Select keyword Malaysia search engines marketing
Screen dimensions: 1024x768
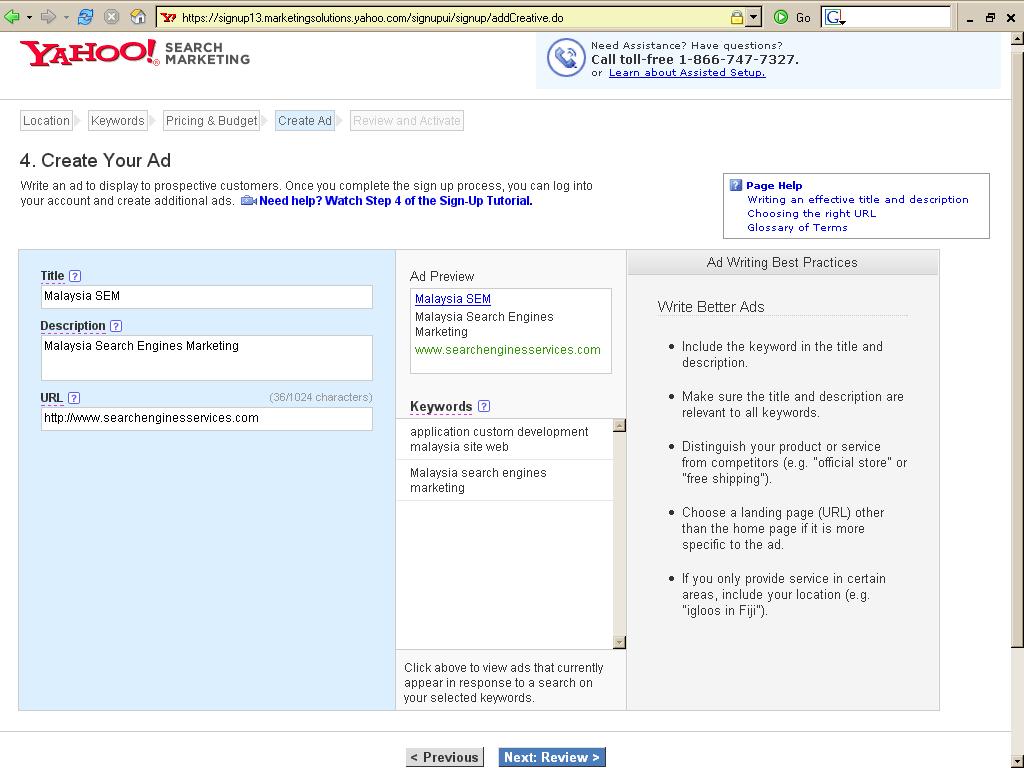[504, 480]
